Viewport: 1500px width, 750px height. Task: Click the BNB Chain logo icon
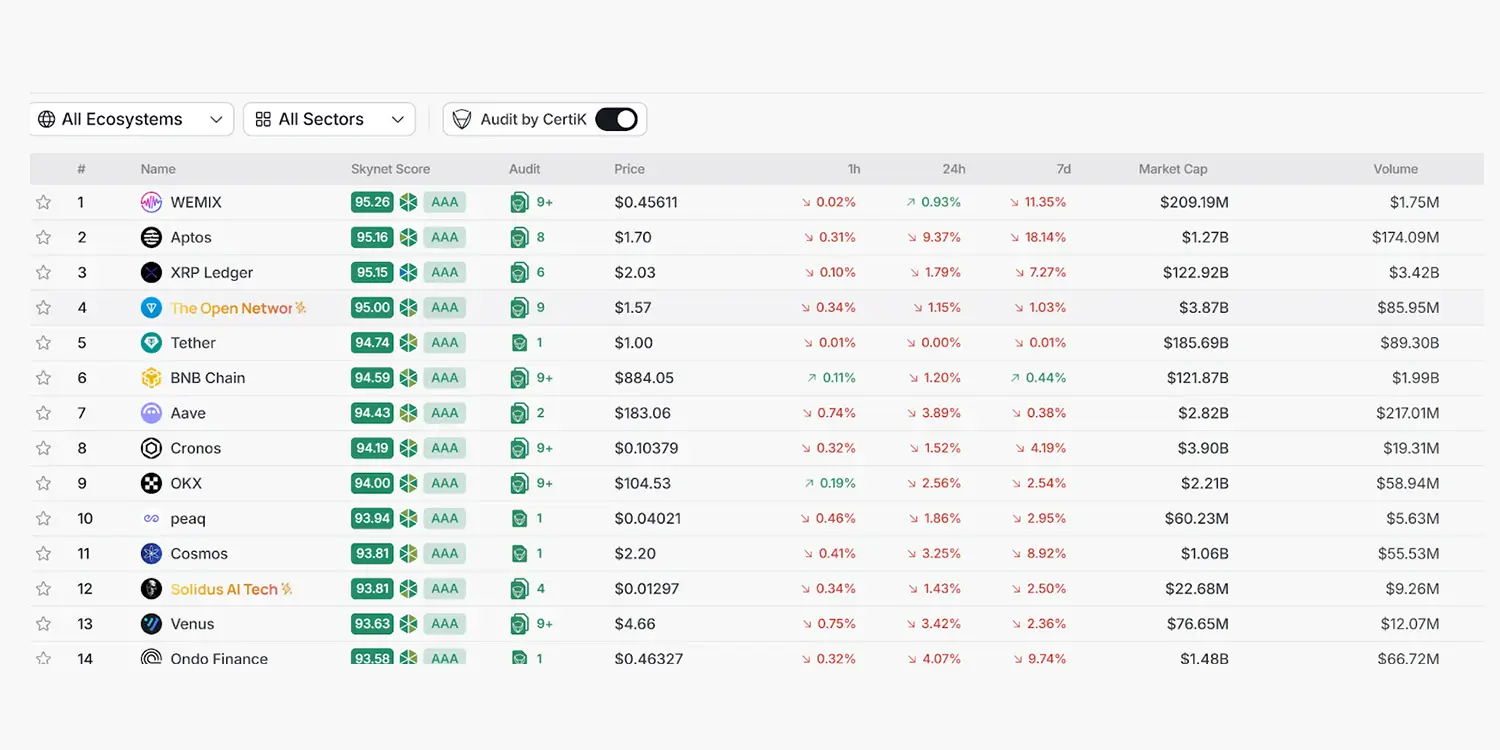coord(151,378)
